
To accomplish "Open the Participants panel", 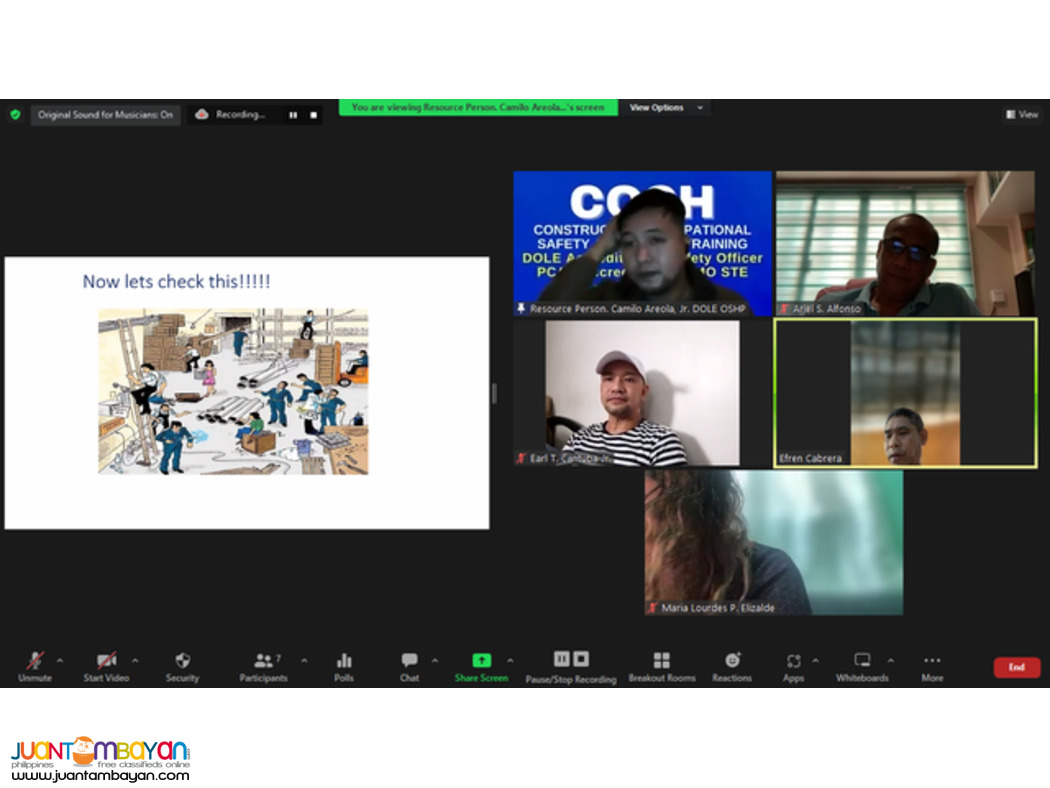I will pyautogui.click(x=262, y=661).
